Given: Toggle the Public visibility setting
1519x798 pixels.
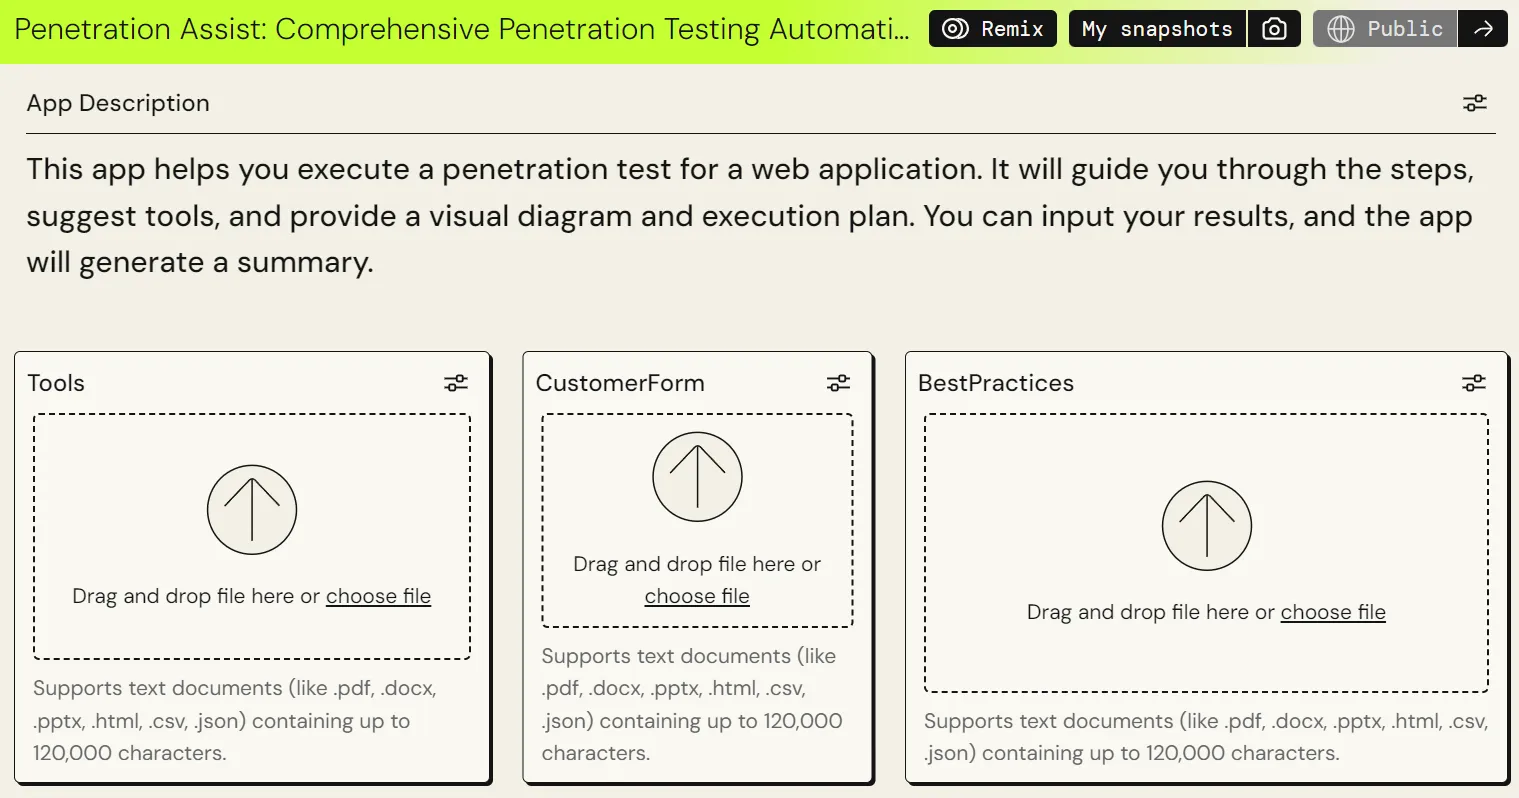Looking at the screenshot, I should pos(1385,29).
